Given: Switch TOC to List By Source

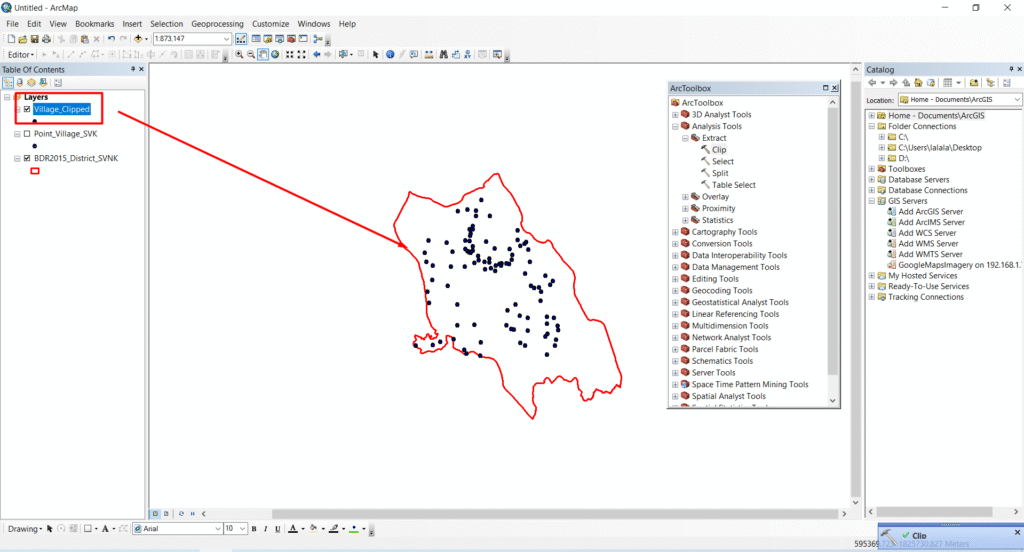Looking at the screenshot, I should 20,83.
